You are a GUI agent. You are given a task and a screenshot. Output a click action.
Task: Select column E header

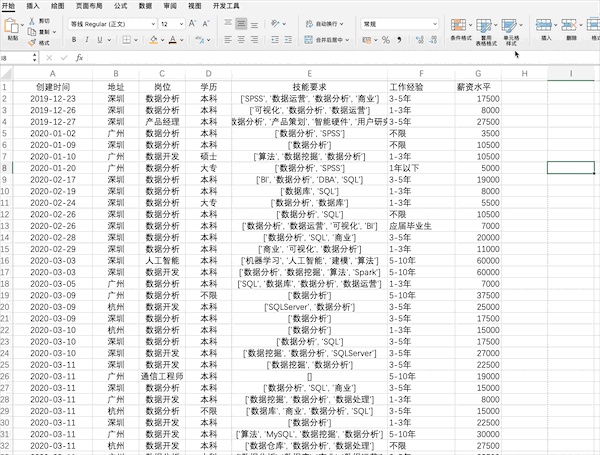309,73
